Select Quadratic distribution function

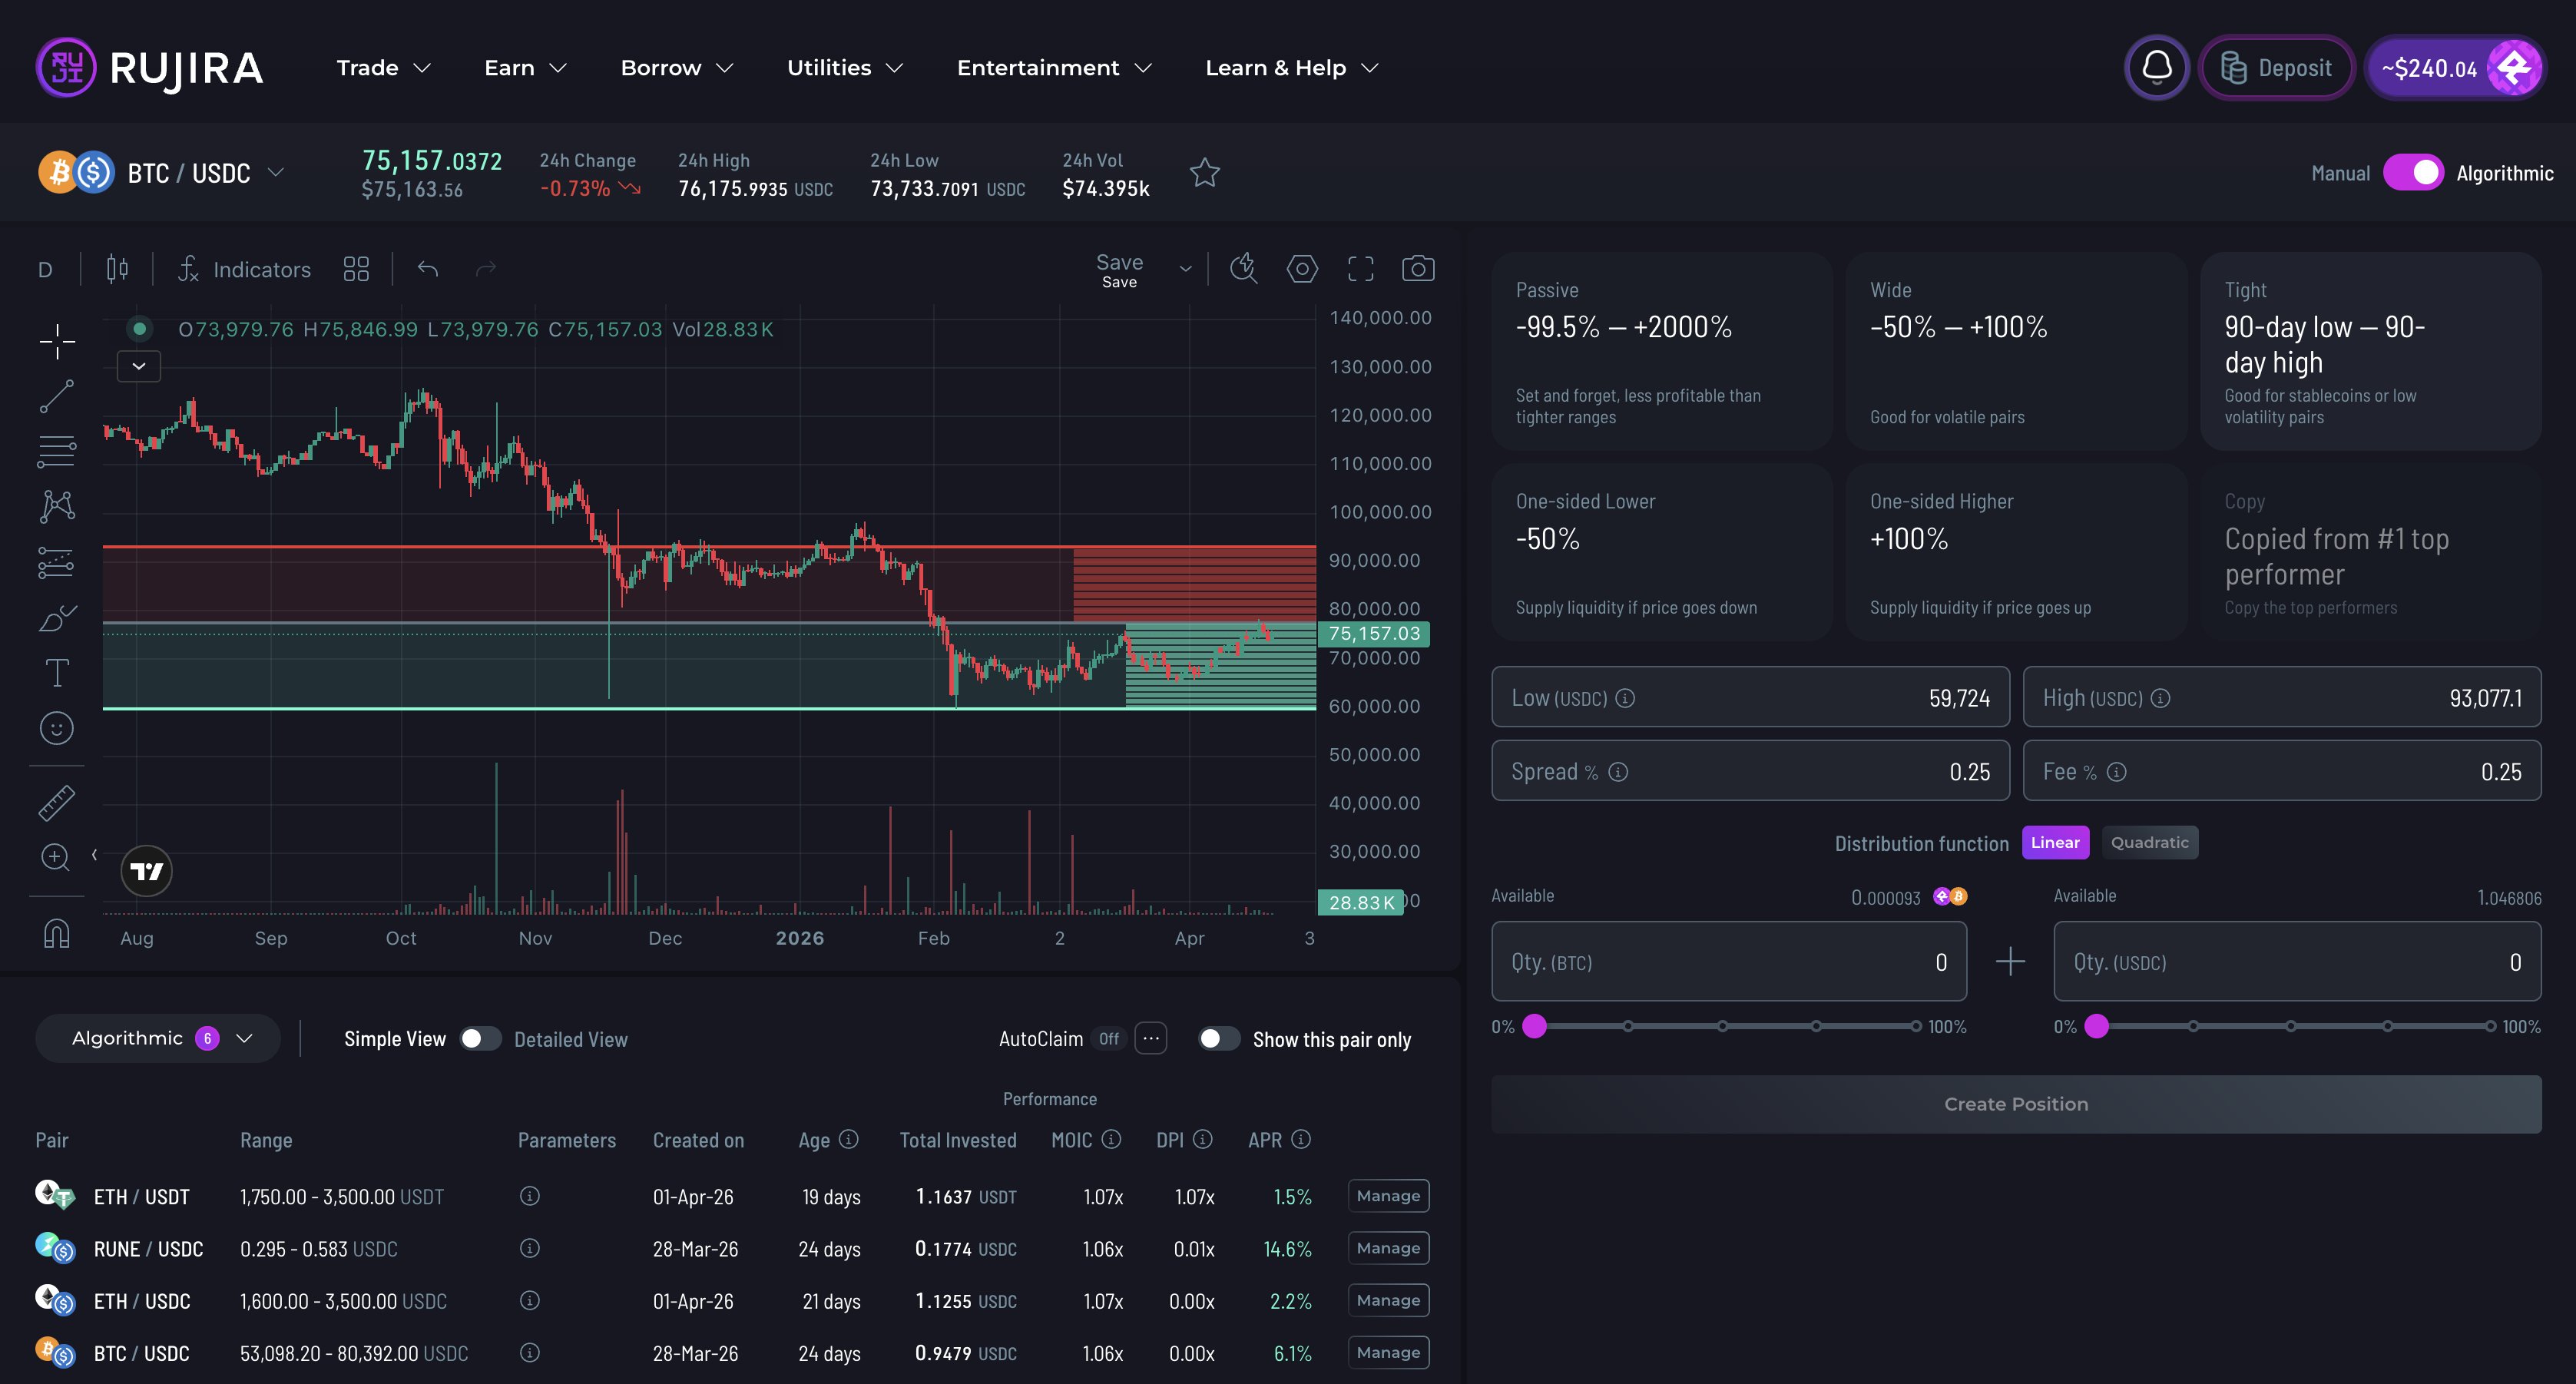pyautogui.click(x=2149, y=842)
